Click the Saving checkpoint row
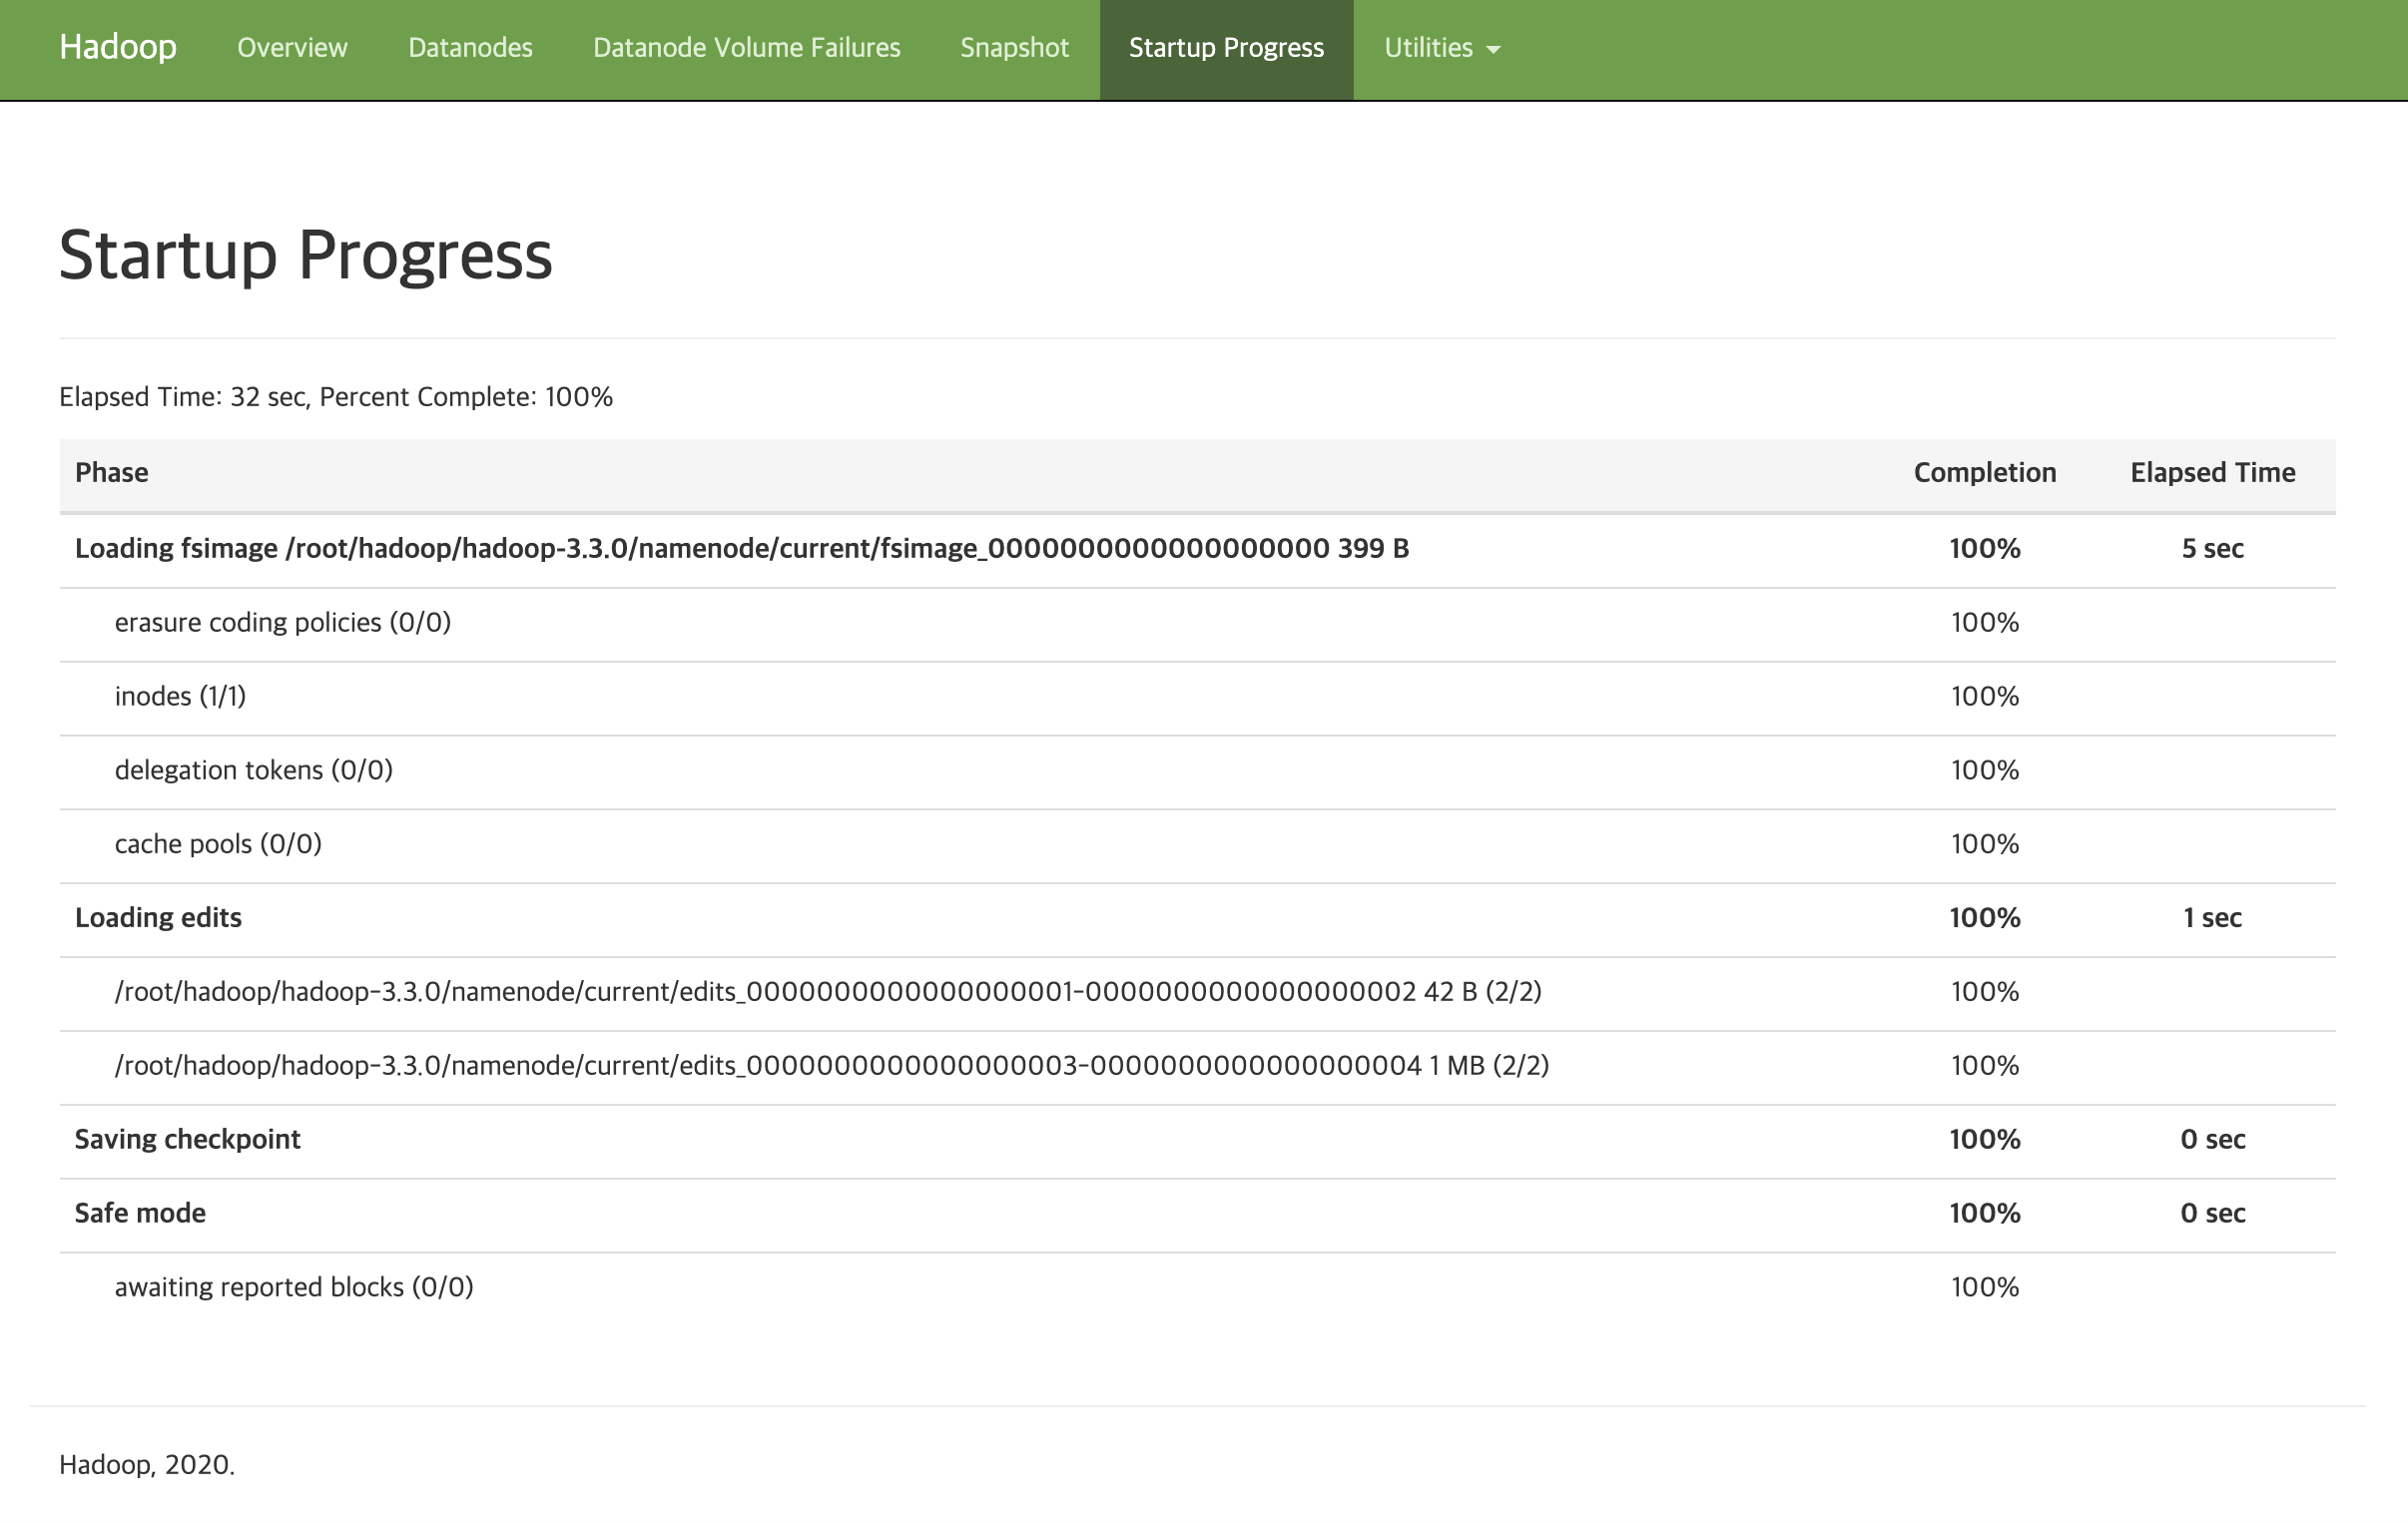 click(x=187, y=1140)
